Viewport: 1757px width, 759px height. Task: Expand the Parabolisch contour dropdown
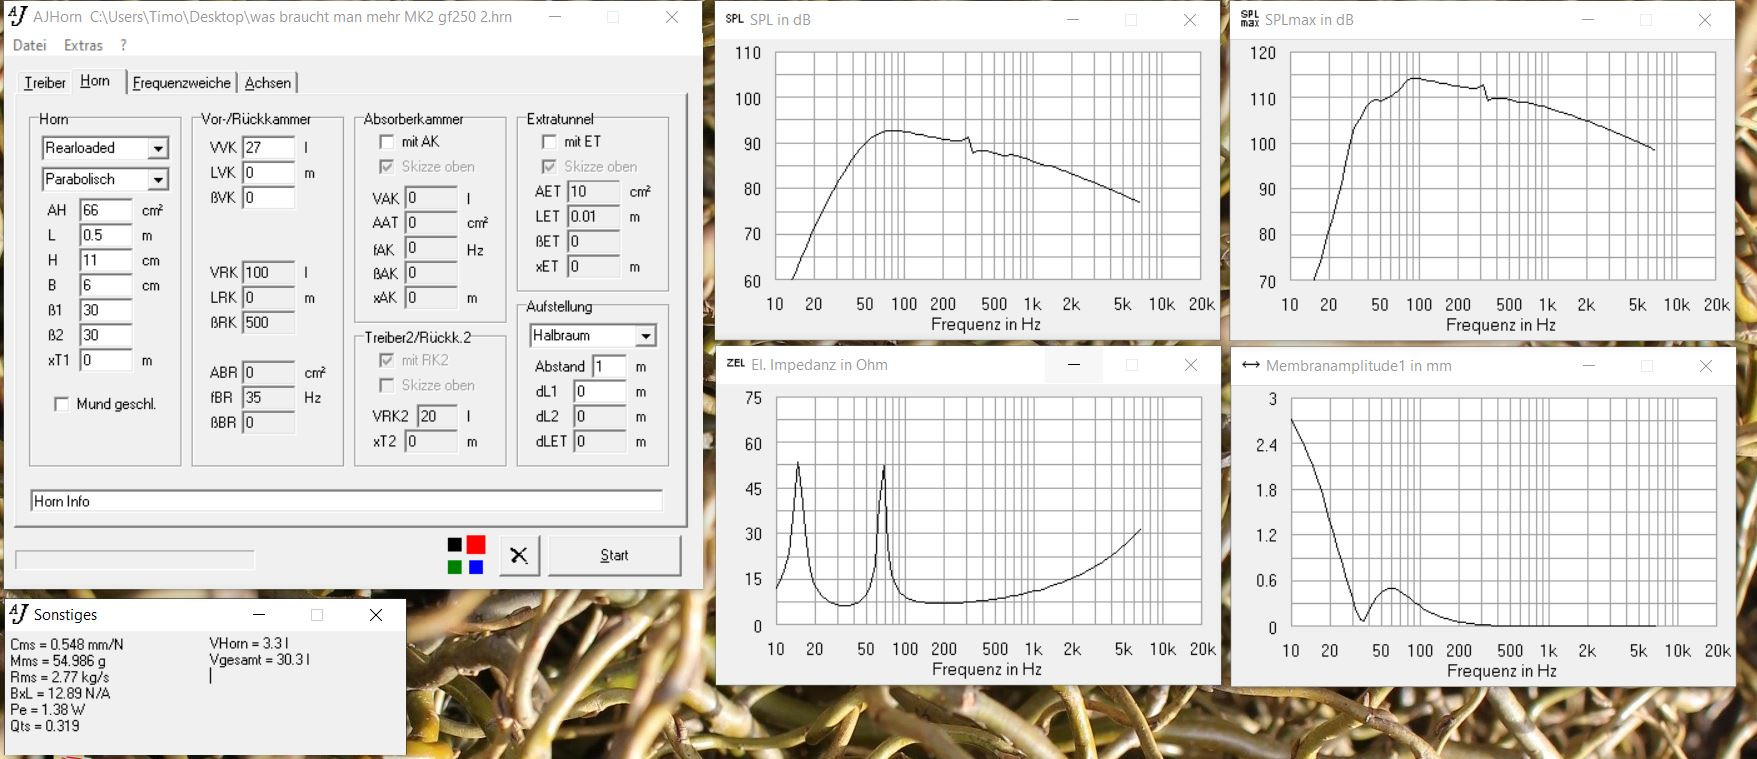point(157,180)
